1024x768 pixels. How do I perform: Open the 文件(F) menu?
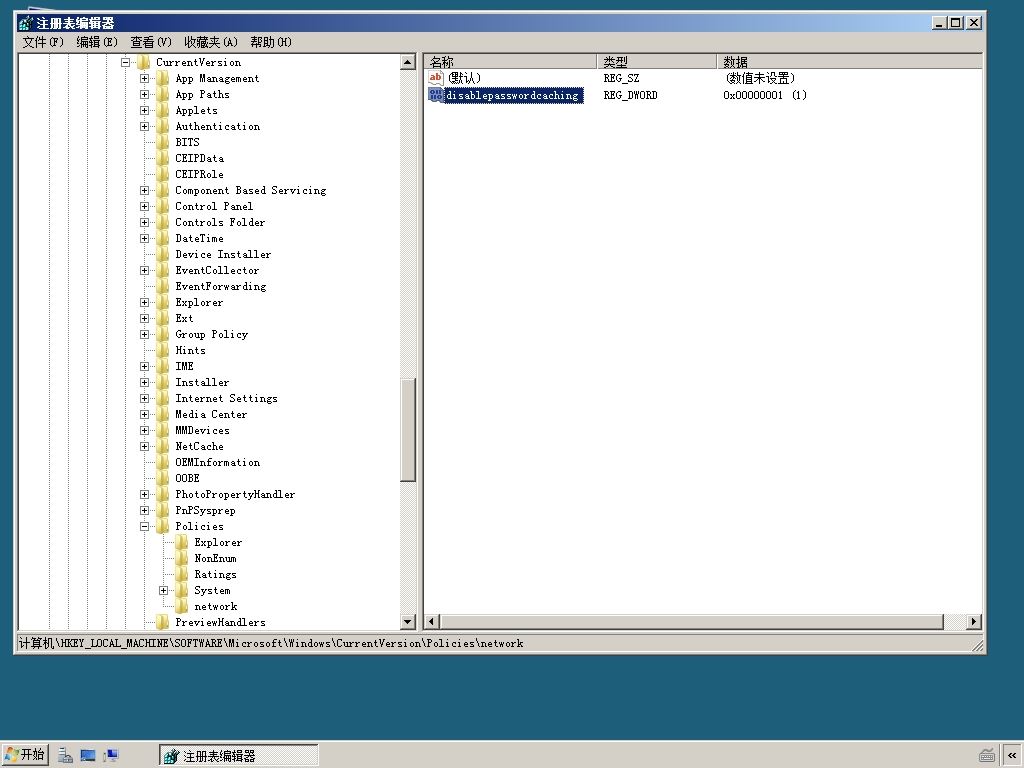[x=43, y=42]
